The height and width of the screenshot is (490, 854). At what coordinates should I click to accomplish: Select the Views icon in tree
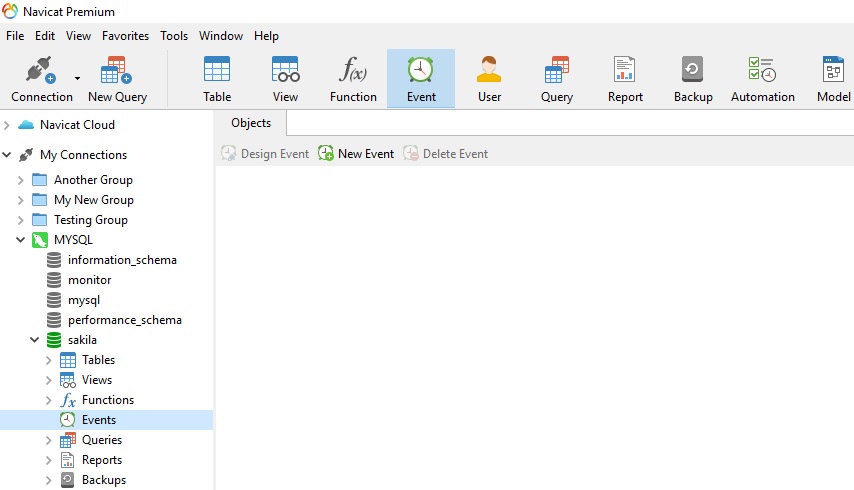68,380
